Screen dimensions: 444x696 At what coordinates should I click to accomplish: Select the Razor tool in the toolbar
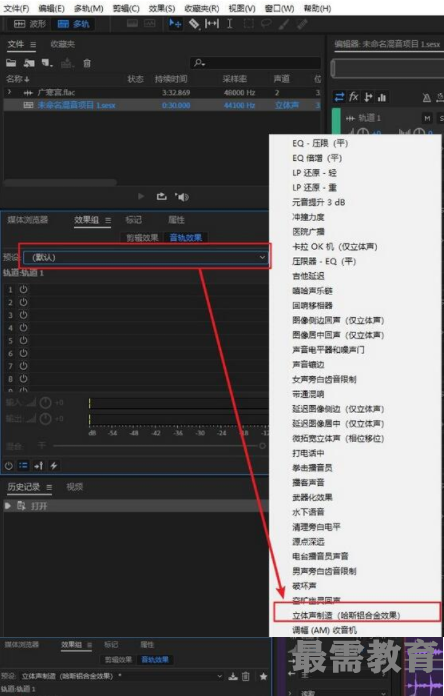click(x=194, y=24)
